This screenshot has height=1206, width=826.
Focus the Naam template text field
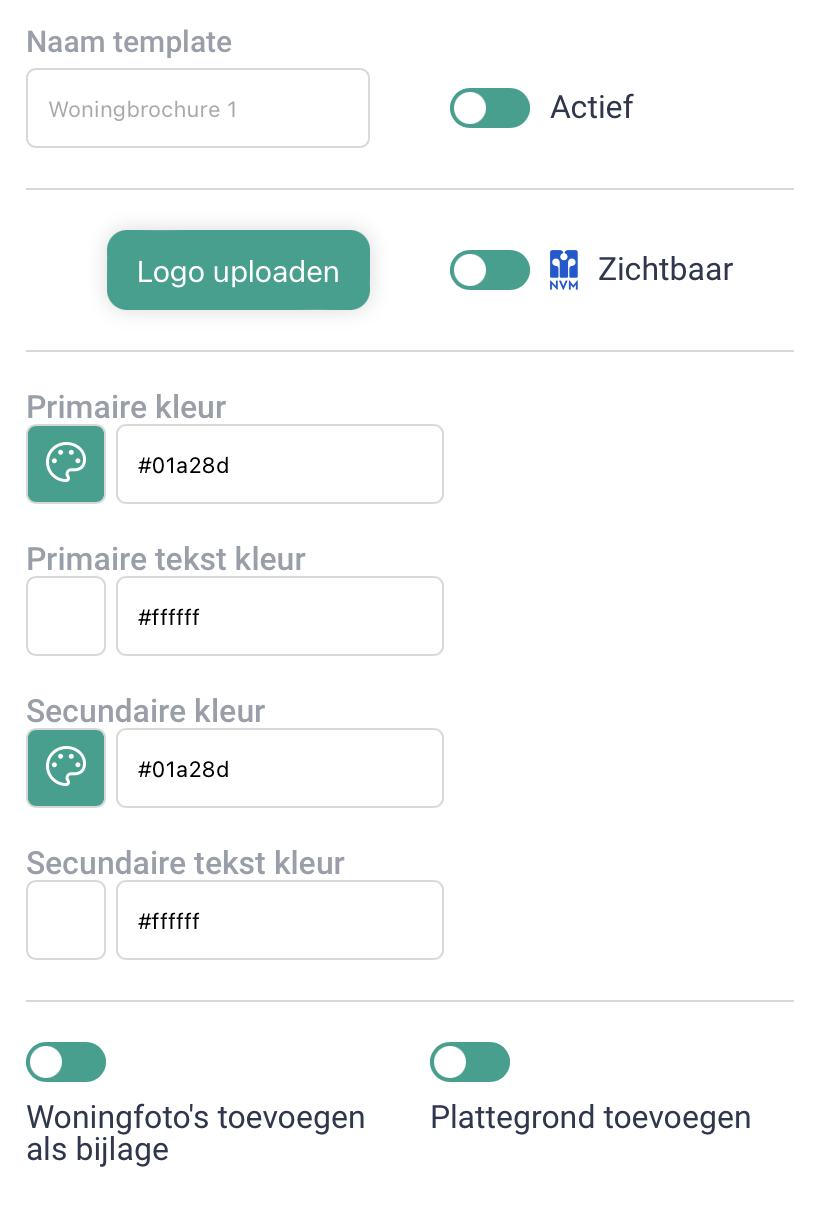(x=198, y=108)
